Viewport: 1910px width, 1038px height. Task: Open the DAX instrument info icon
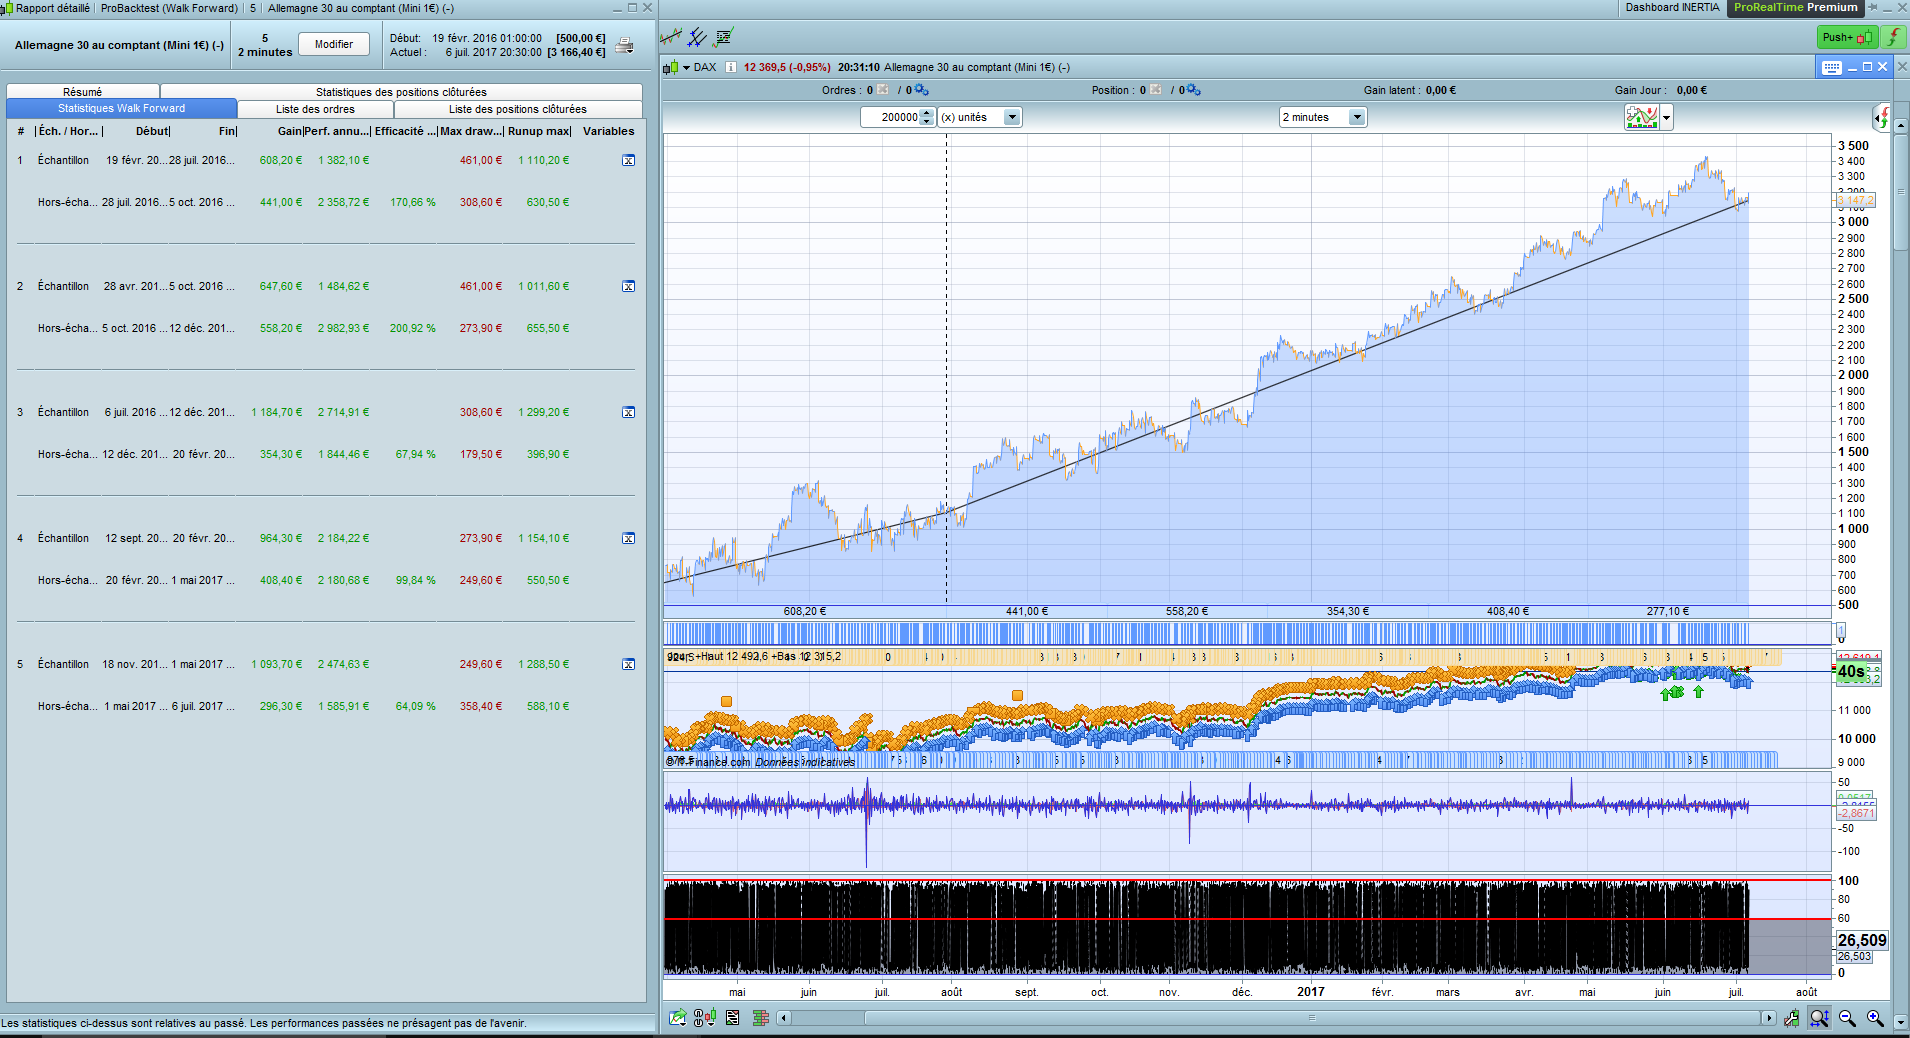731,68
